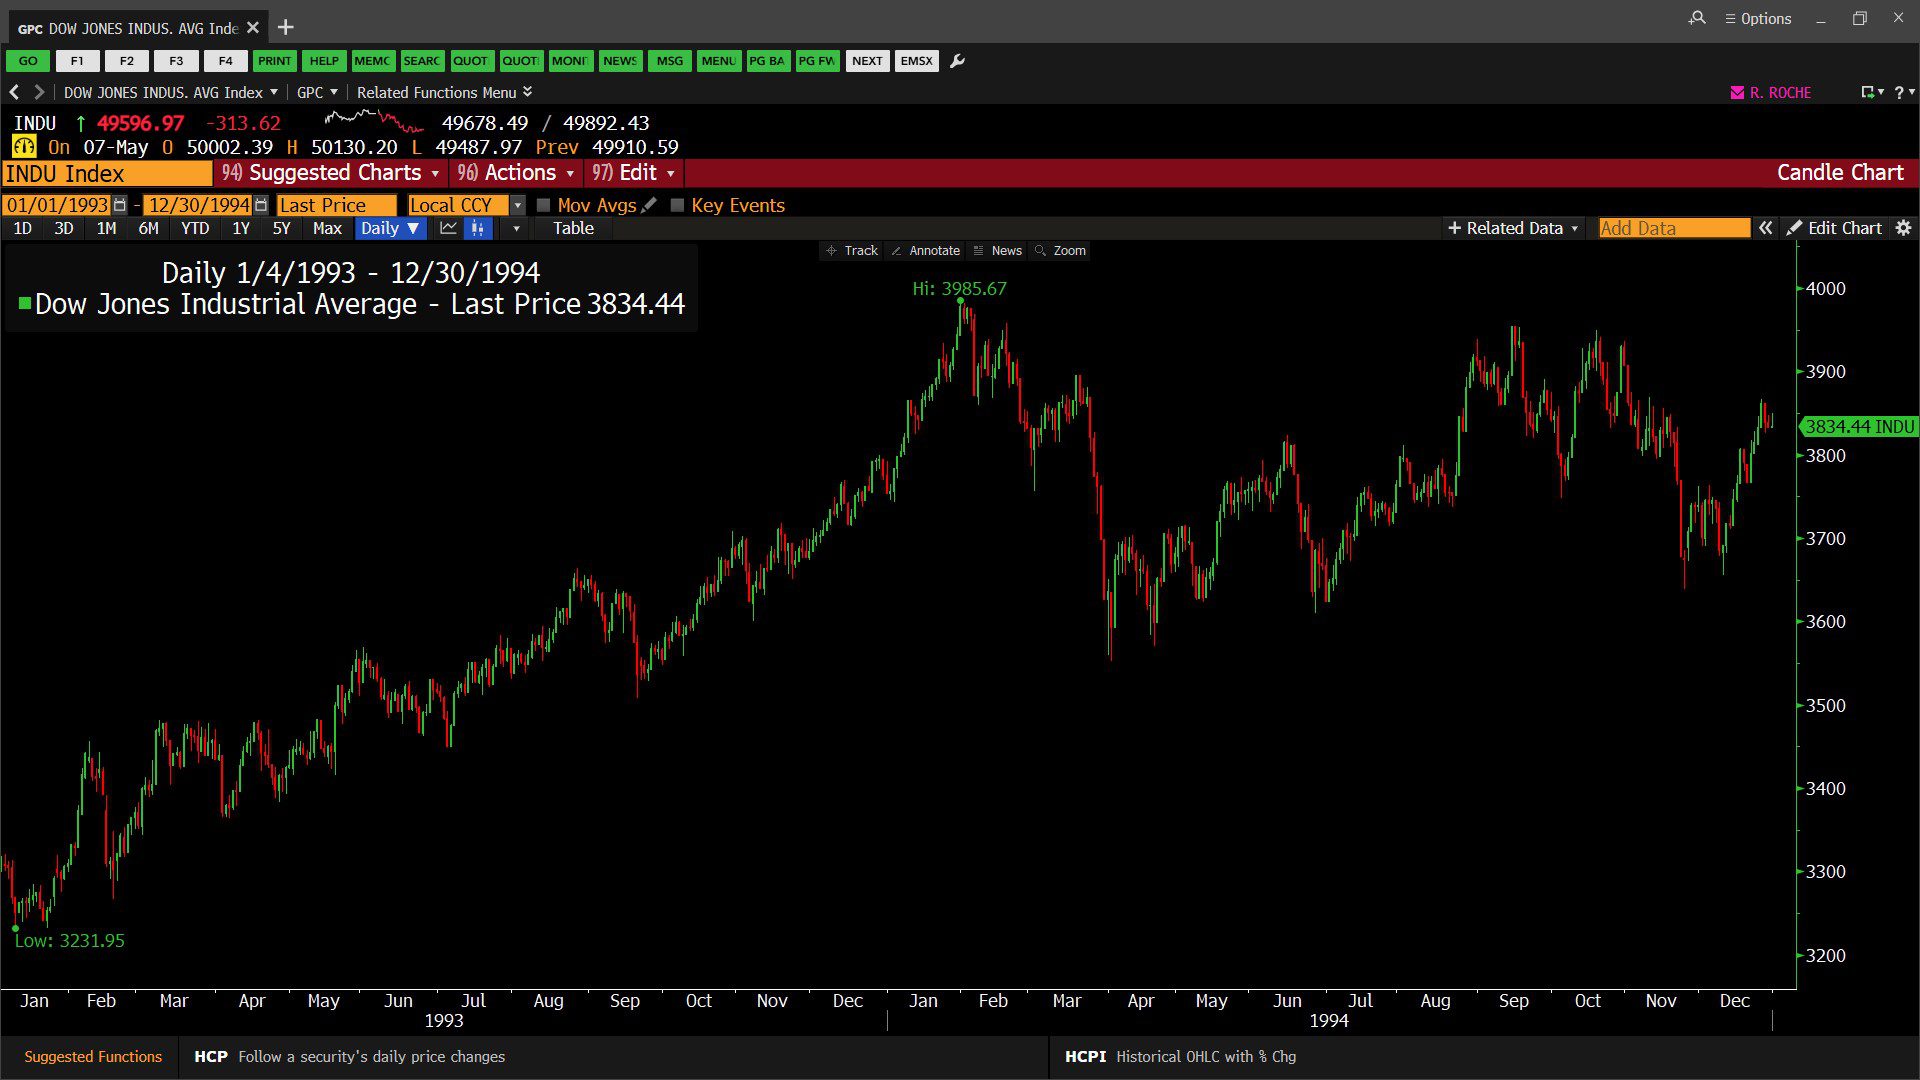Viewport: 1920px width, 1080px height.
Task: Expand the Related Data dropdown
Action: pos(1513,228)
